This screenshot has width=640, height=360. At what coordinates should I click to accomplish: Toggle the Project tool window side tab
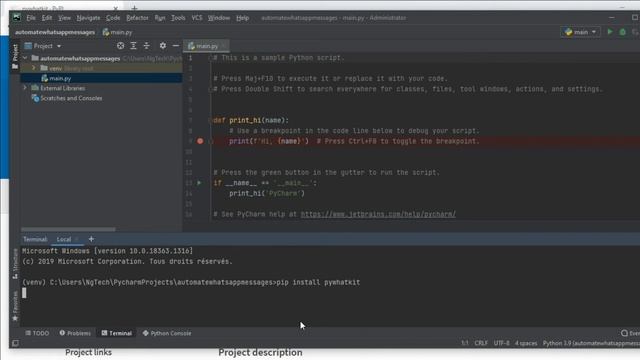point(15,56)
